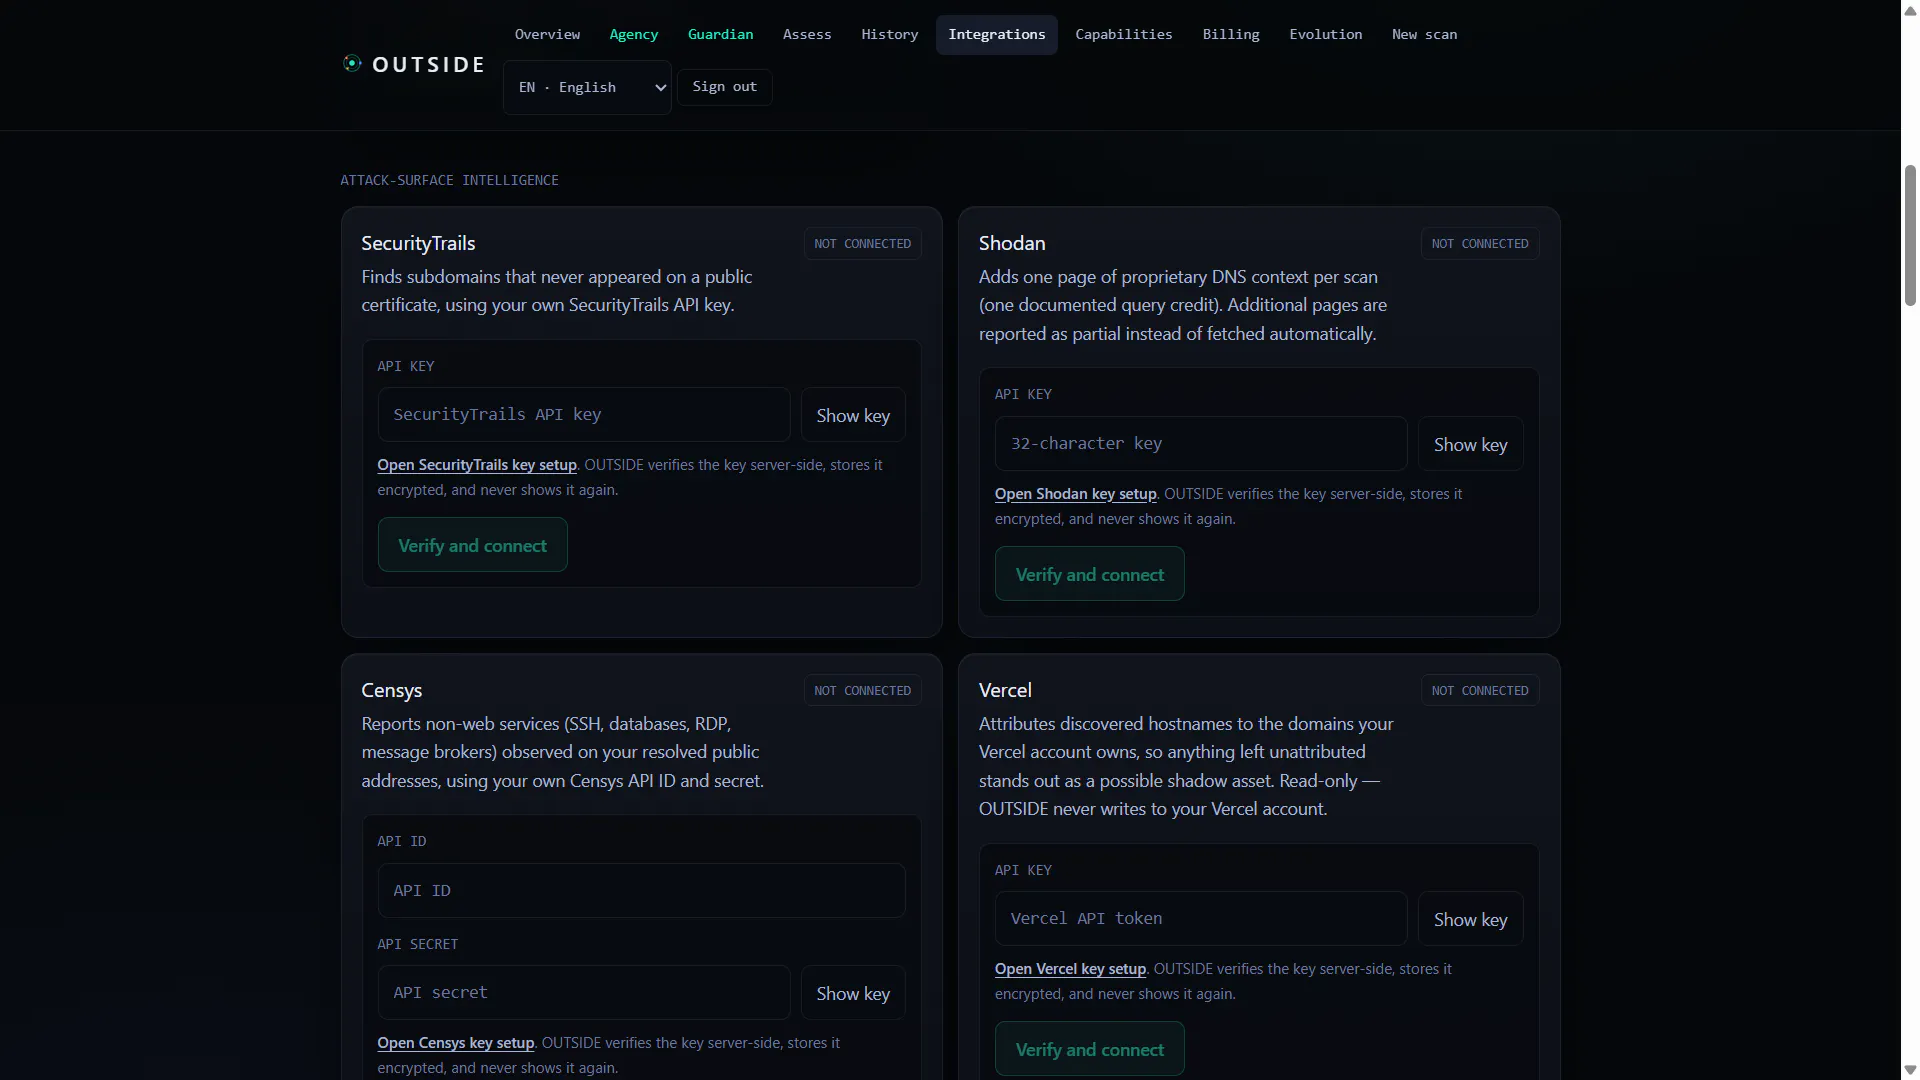The image size is (1920, 1080).
Task: Switch to the Capabilities tab
Action: coord(1123,35)
